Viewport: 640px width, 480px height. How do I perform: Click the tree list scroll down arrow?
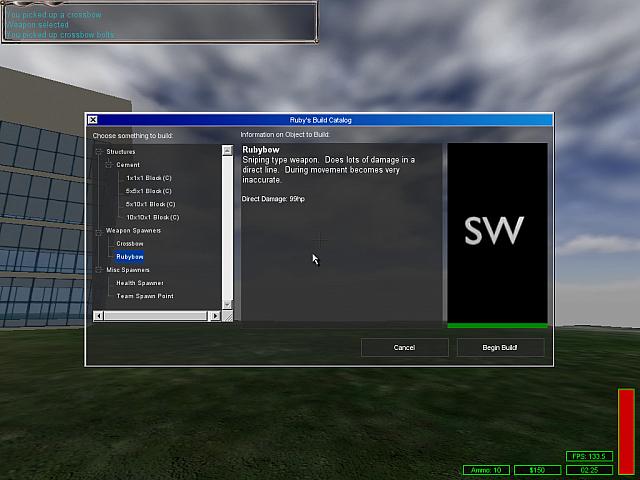tap(227, 304)
